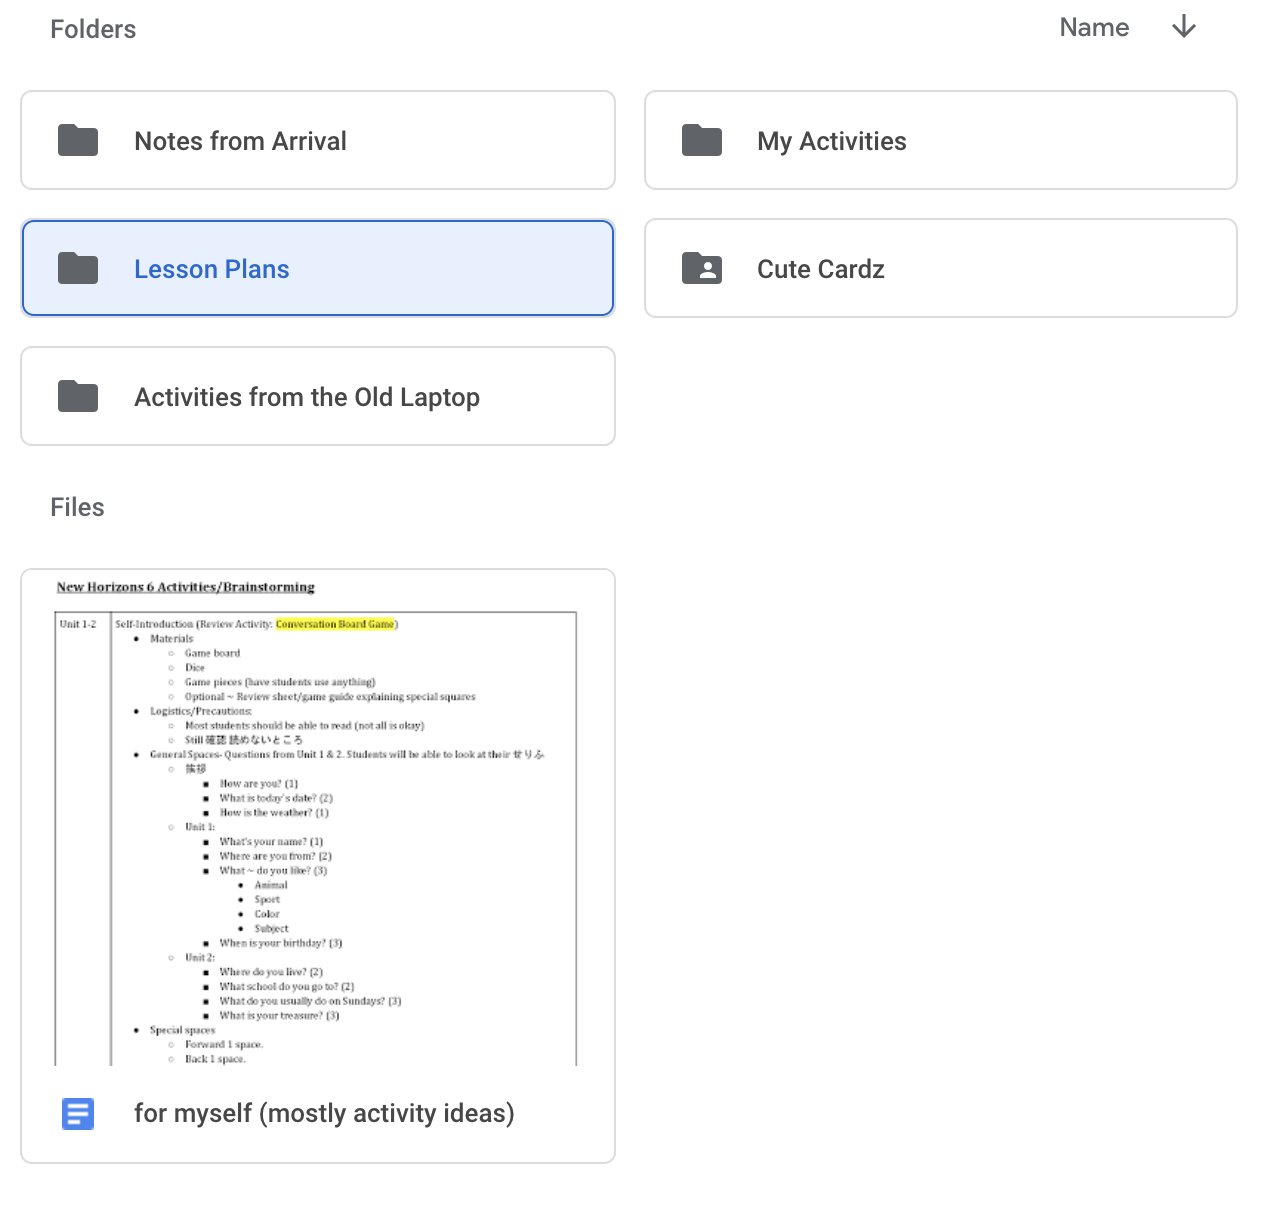Viewport: 1262px width, 1222px height.
Task: Click the file name for myself (mostly activity ideas)
Action: pos(324,1113)
